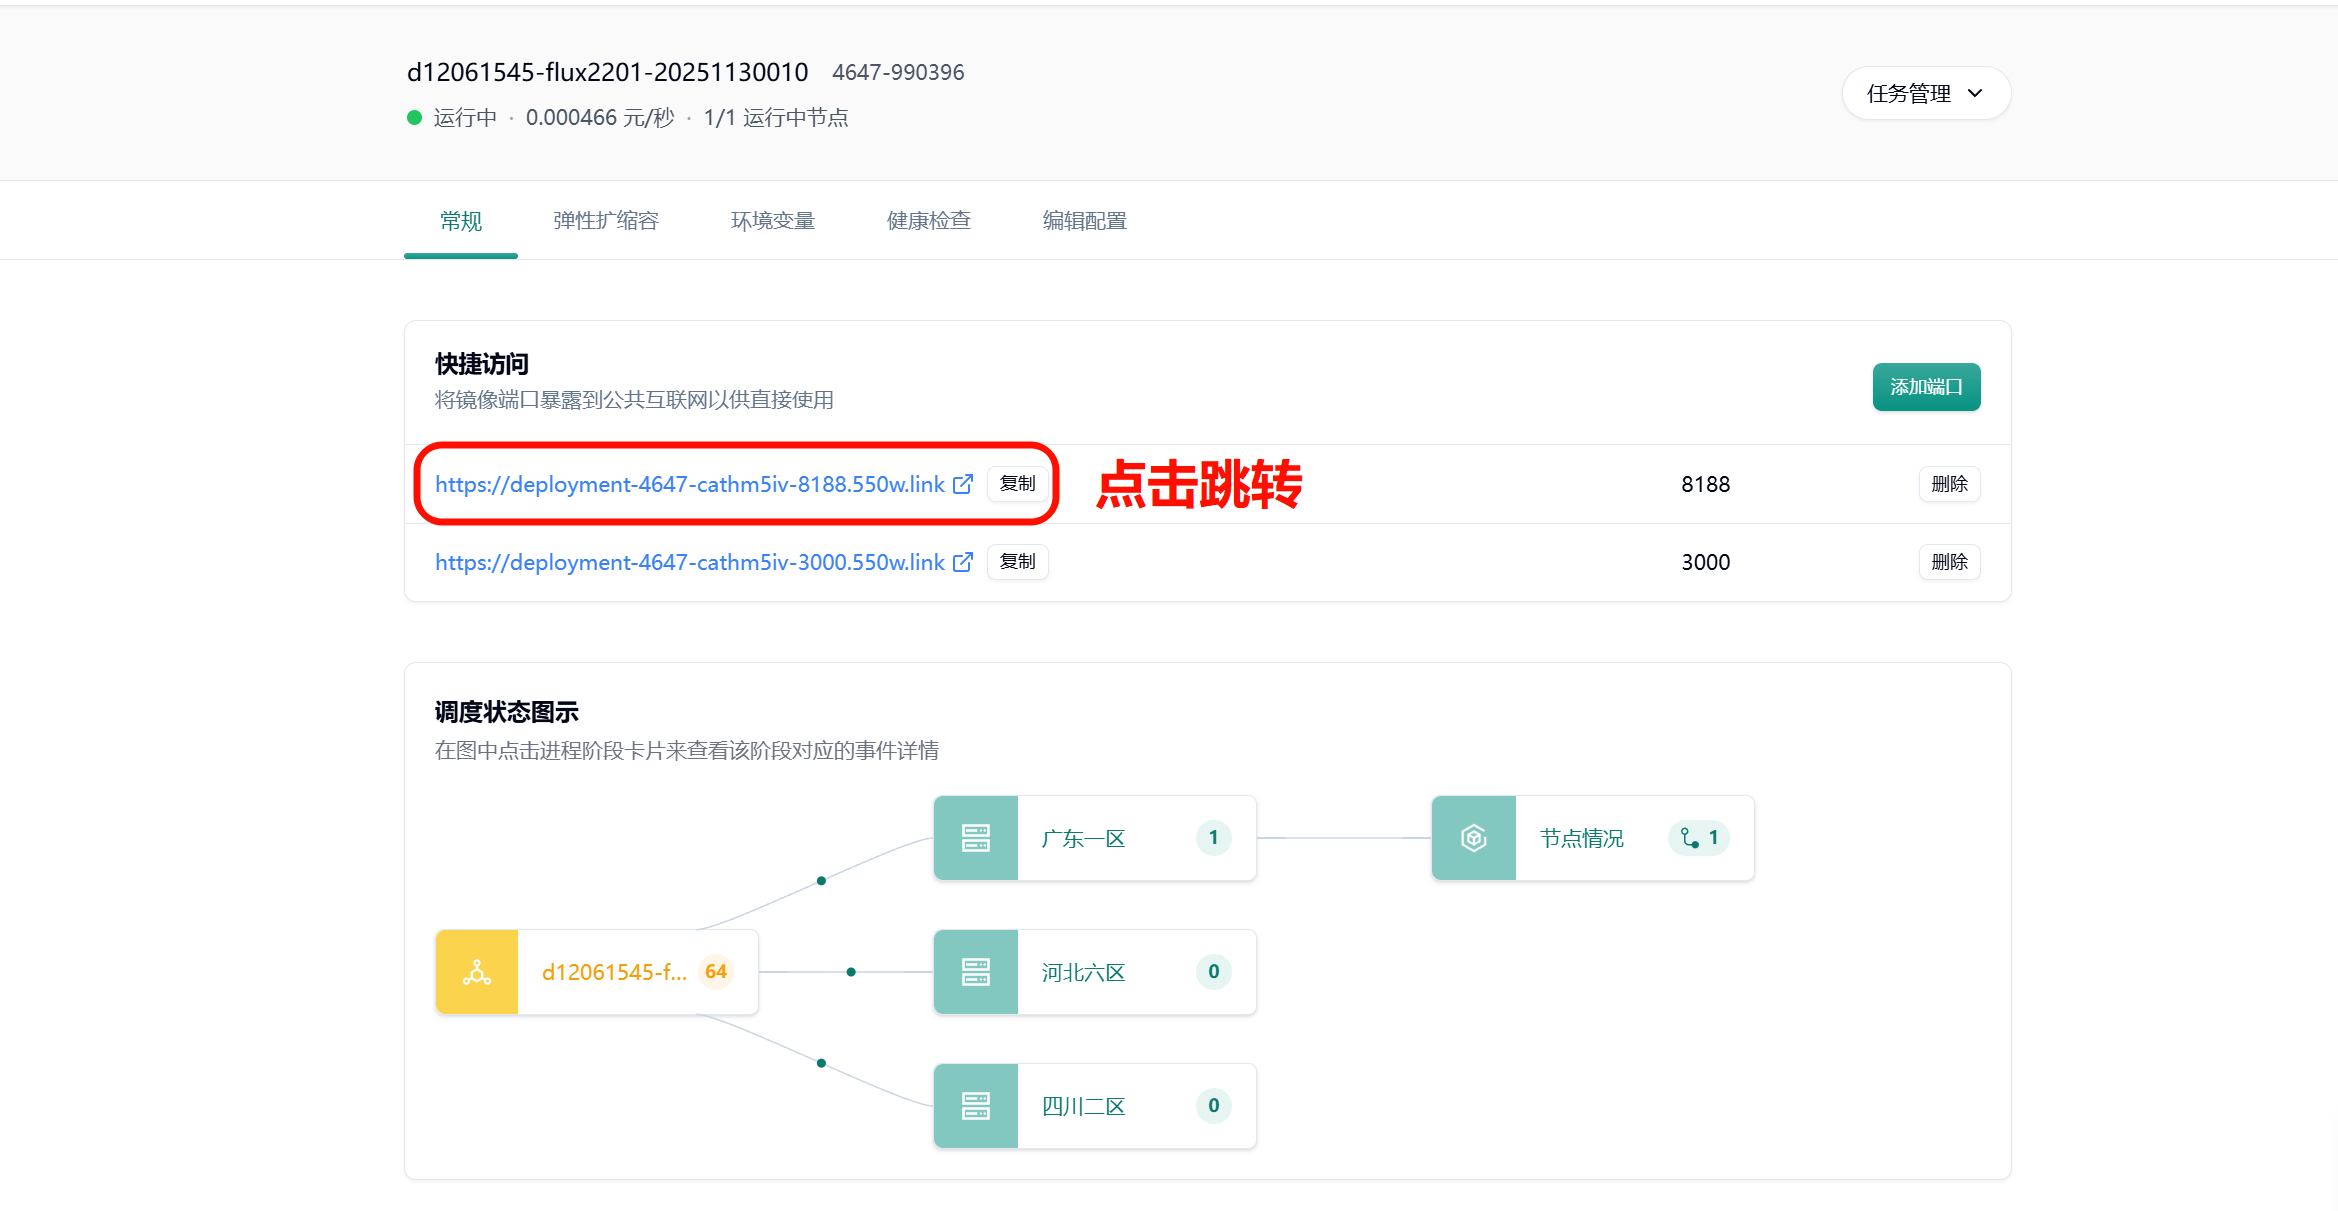Viewport: 2338px width, 1211px height.
Task: Open the deployment-4647-cathm5iv-3000 link
Action: click(x=689, y=562)
